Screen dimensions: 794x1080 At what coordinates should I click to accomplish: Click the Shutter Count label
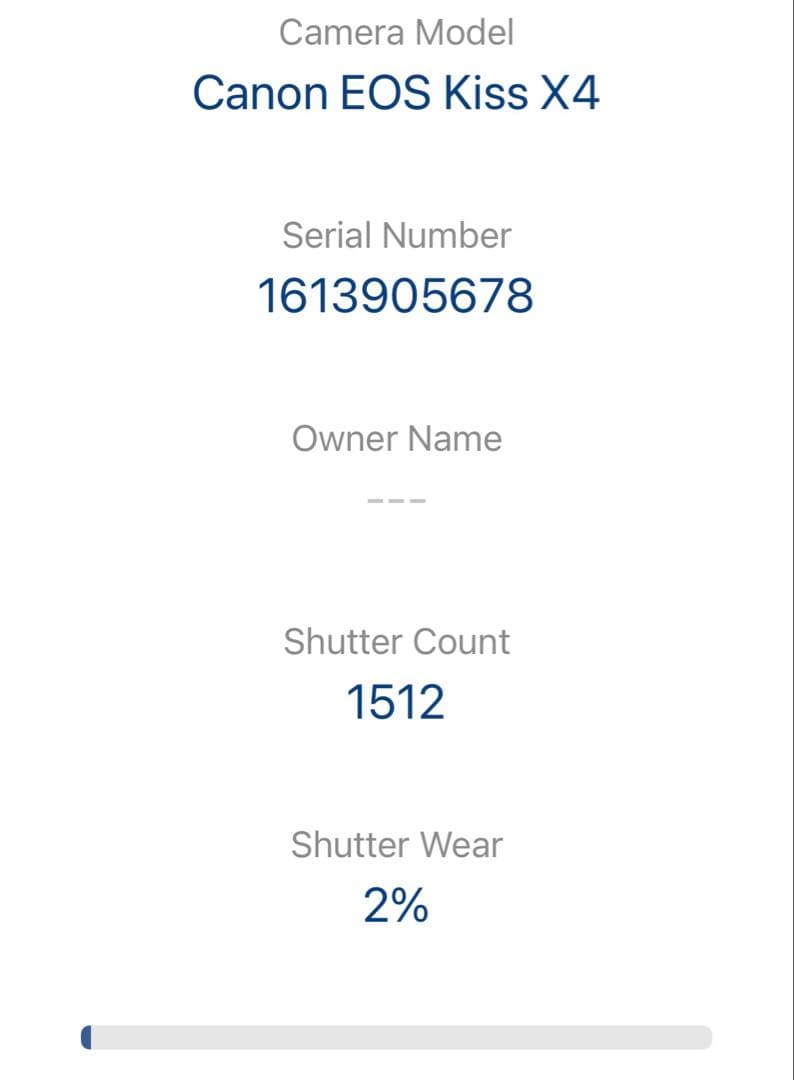coord(396,642)
